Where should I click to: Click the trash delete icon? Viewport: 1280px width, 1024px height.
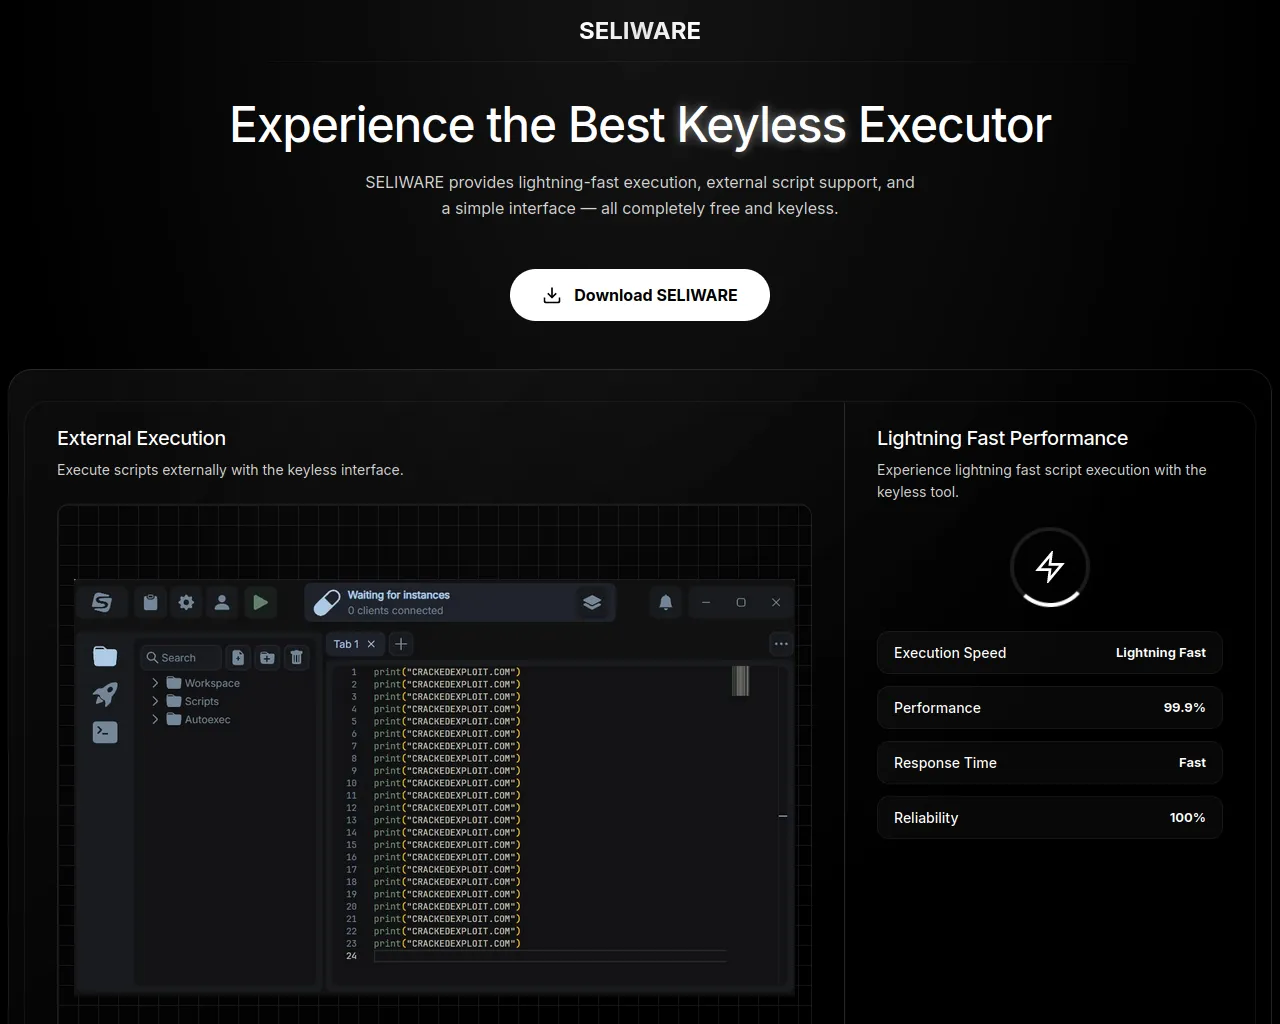click(x=296, y=657)
